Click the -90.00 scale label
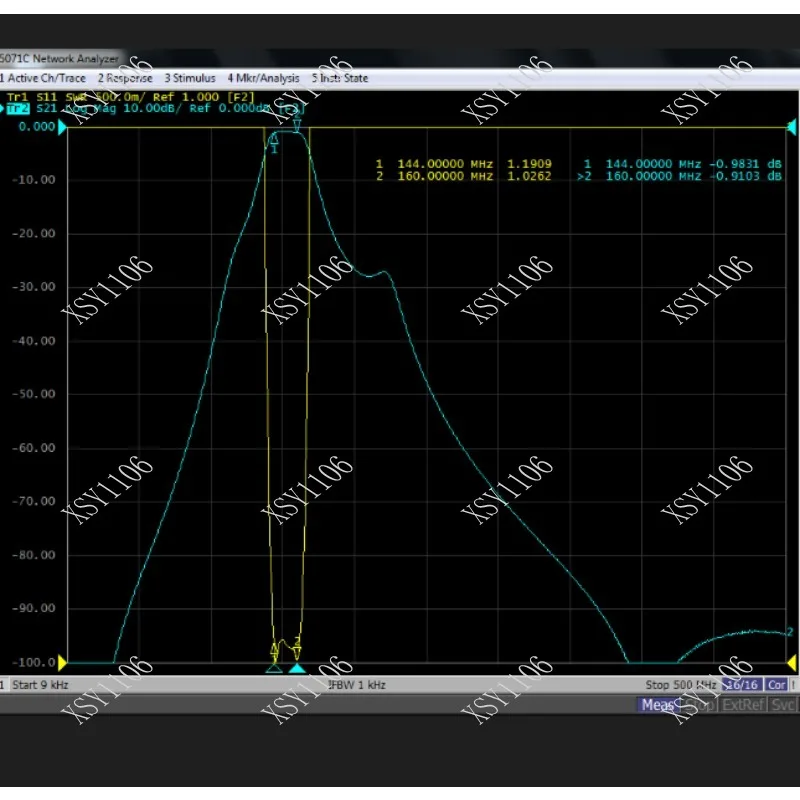The image size is (800, 800). click(34, 608)
